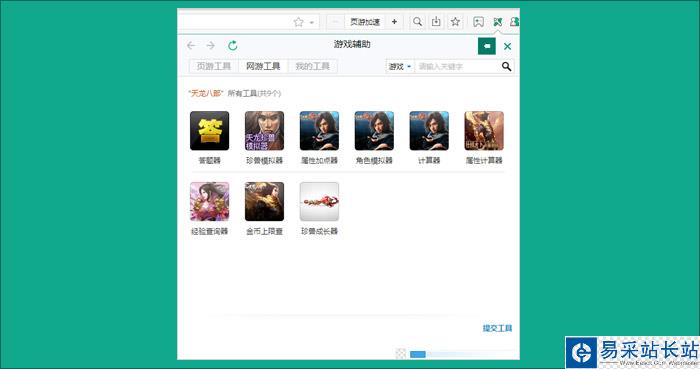The width and height of the screenshot is (700, 369).
Task: Open the 经验查询器 tool
Action: pos(209,202)
